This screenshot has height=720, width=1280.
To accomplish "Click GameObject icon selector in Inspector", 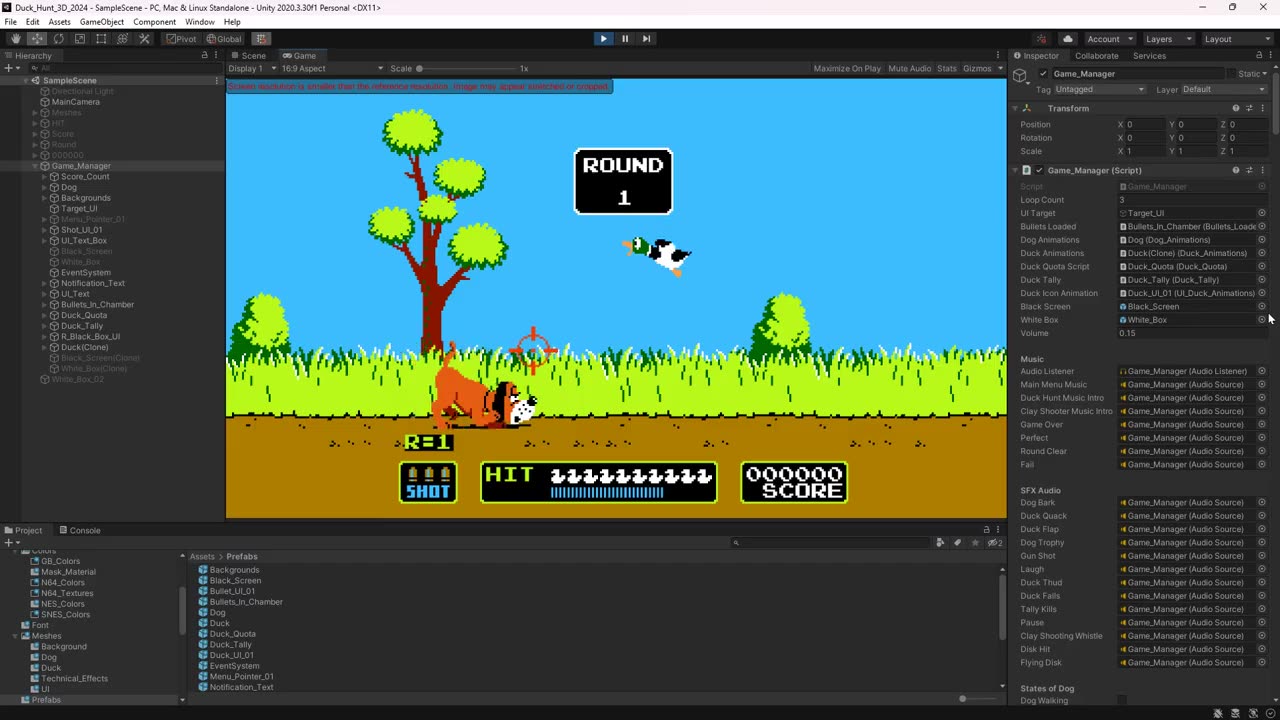I will (1020, 75).
